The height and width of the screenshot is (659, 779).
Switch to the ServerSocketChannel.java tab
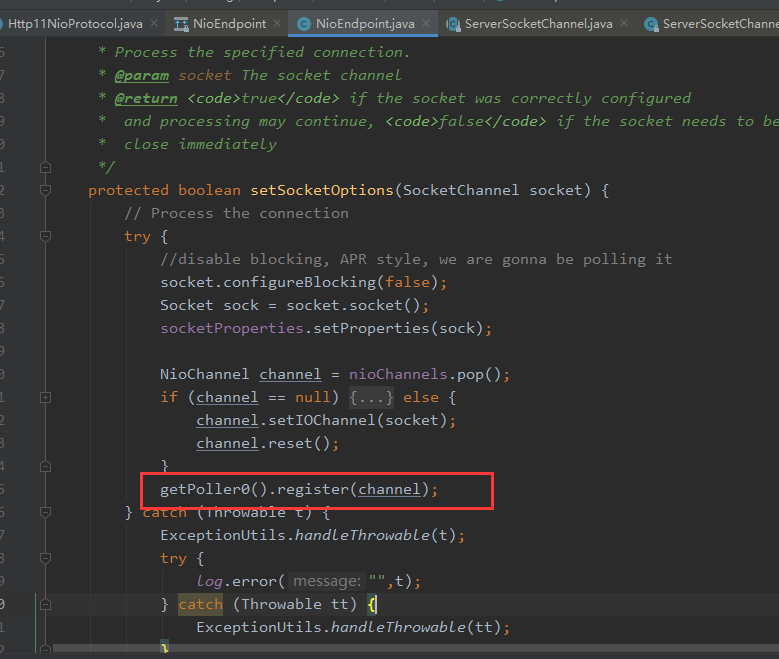539,24
